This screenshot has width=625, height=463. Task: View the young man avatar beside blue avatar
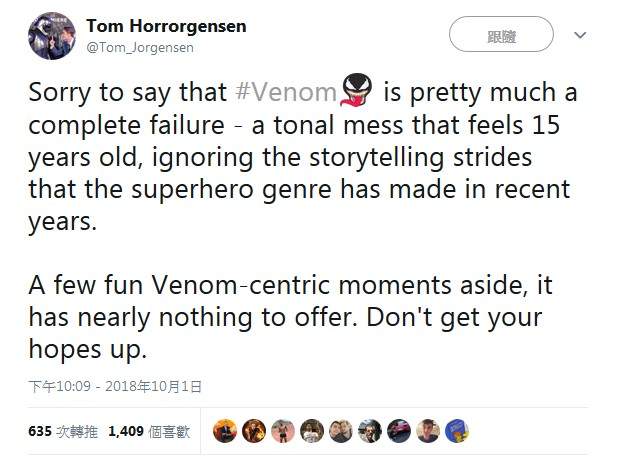(428, 431)
